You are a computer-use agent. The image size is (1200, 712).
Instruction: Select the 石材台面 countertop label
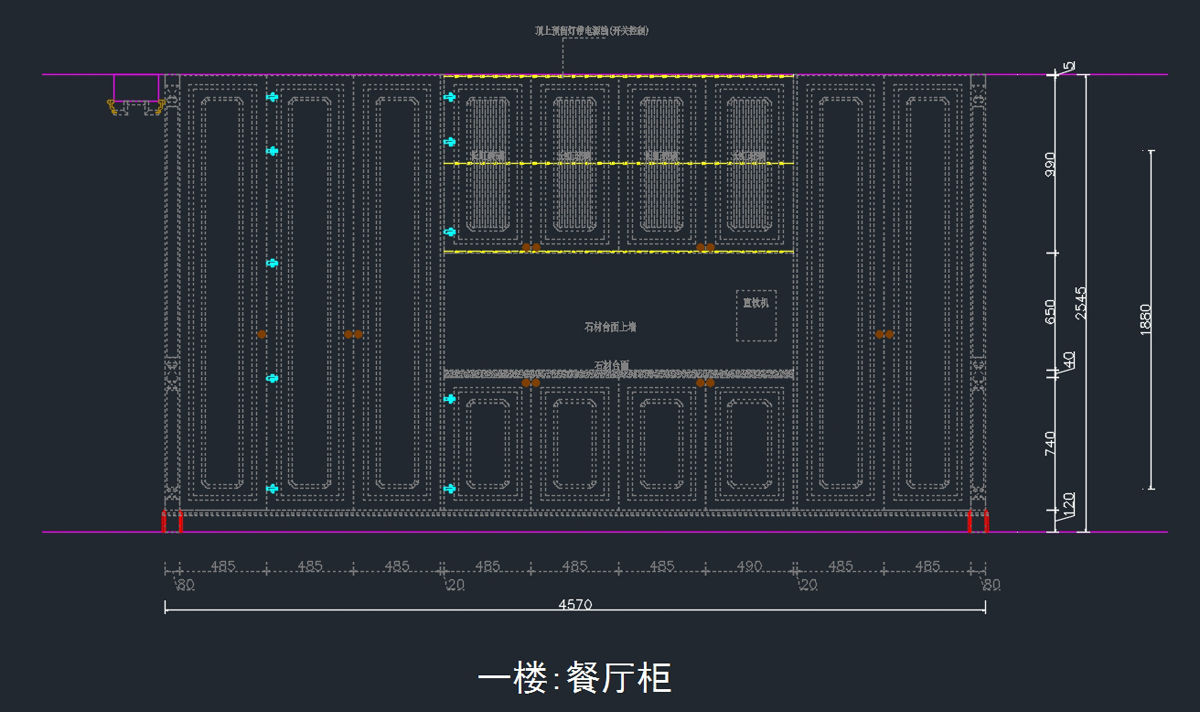tap(611, 365)
